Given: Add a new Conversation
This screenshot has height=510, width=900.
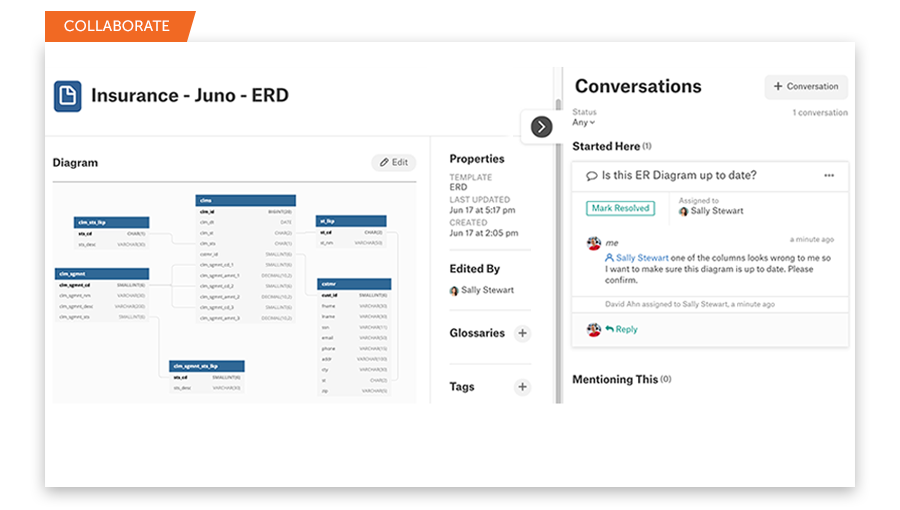Looking at the screenshot, I should tap(806, 87).
